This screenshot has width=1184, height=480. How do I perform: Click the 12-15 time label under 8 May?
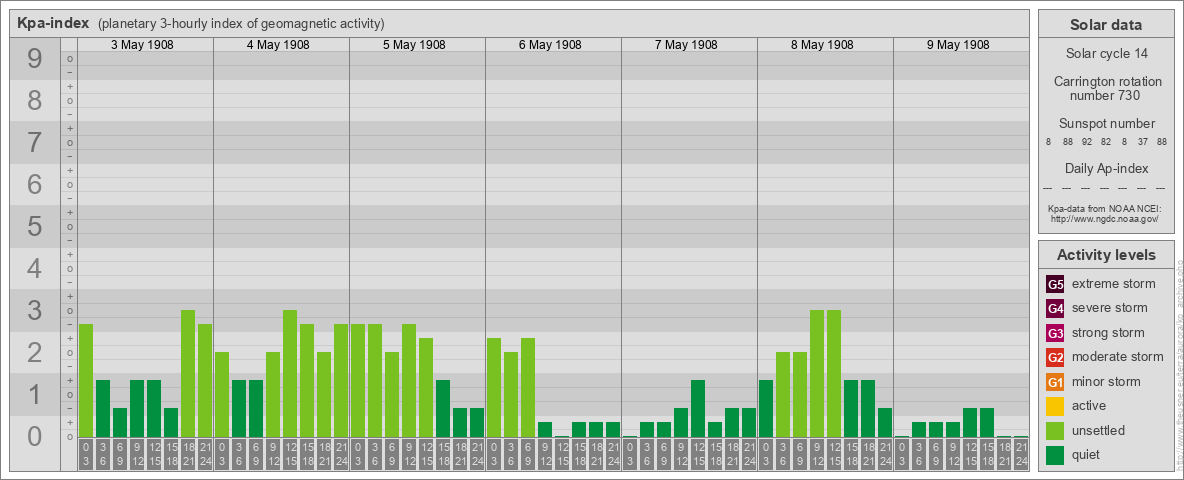[x=834, y=453]
